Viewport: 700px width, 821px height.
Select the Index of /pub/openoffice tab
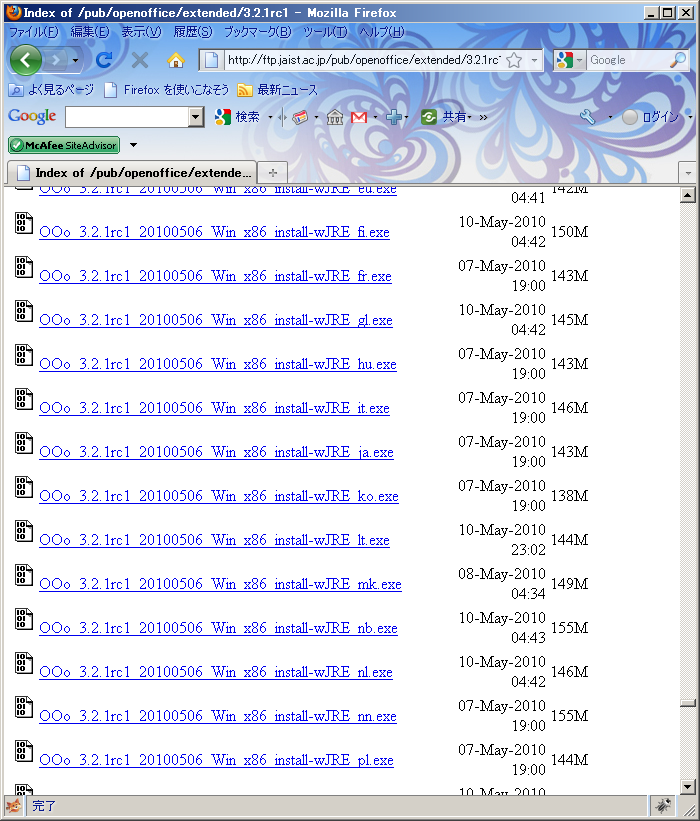(132, 172)
